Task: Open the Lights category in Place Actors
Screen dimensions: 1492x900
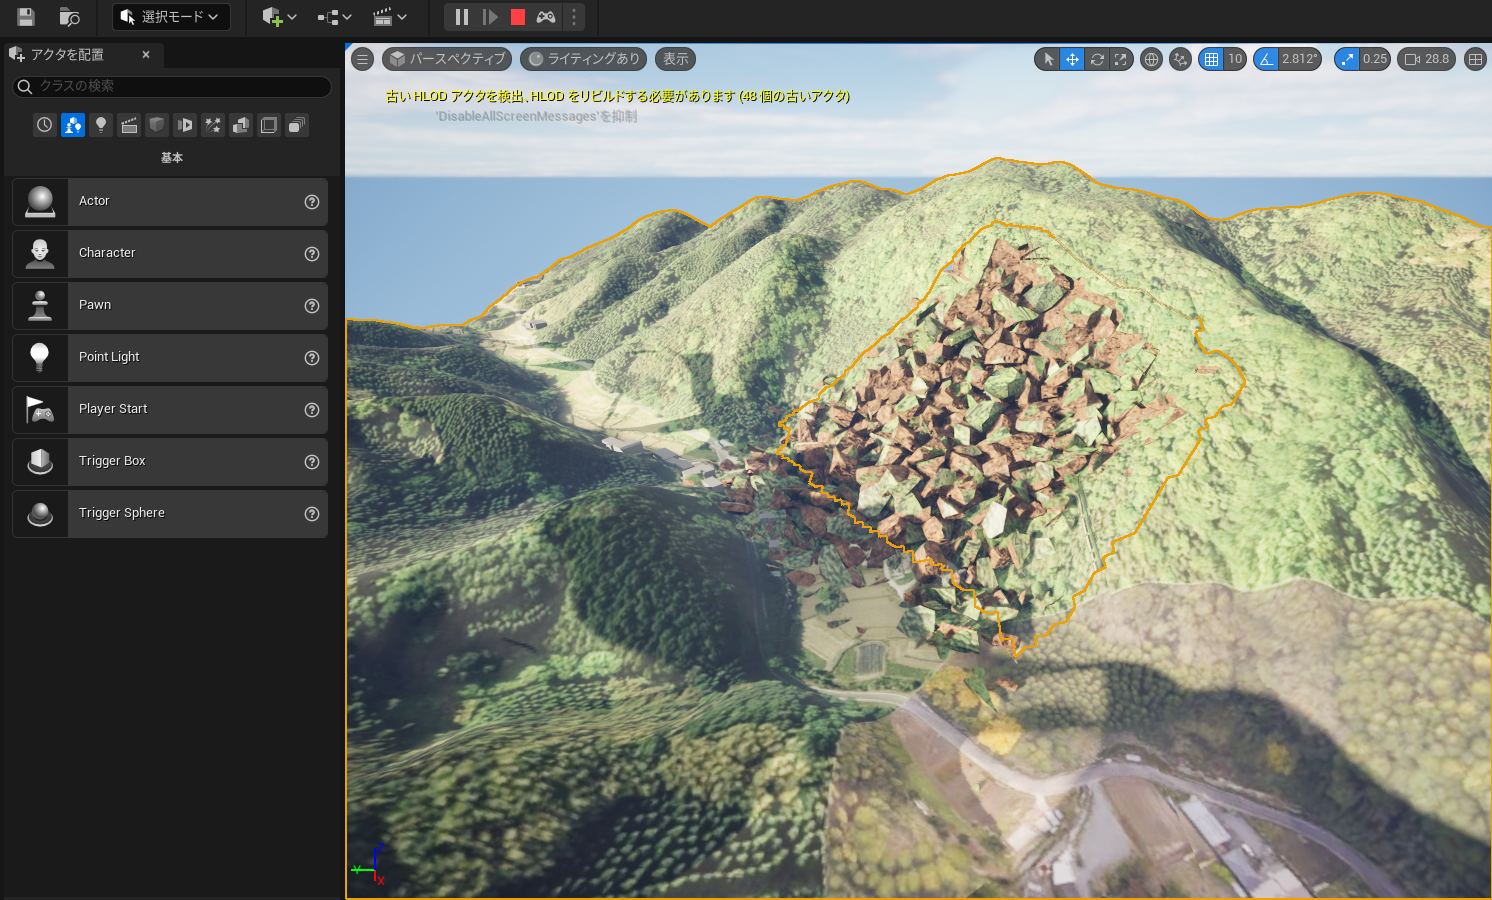Action: tap(101, 125)
